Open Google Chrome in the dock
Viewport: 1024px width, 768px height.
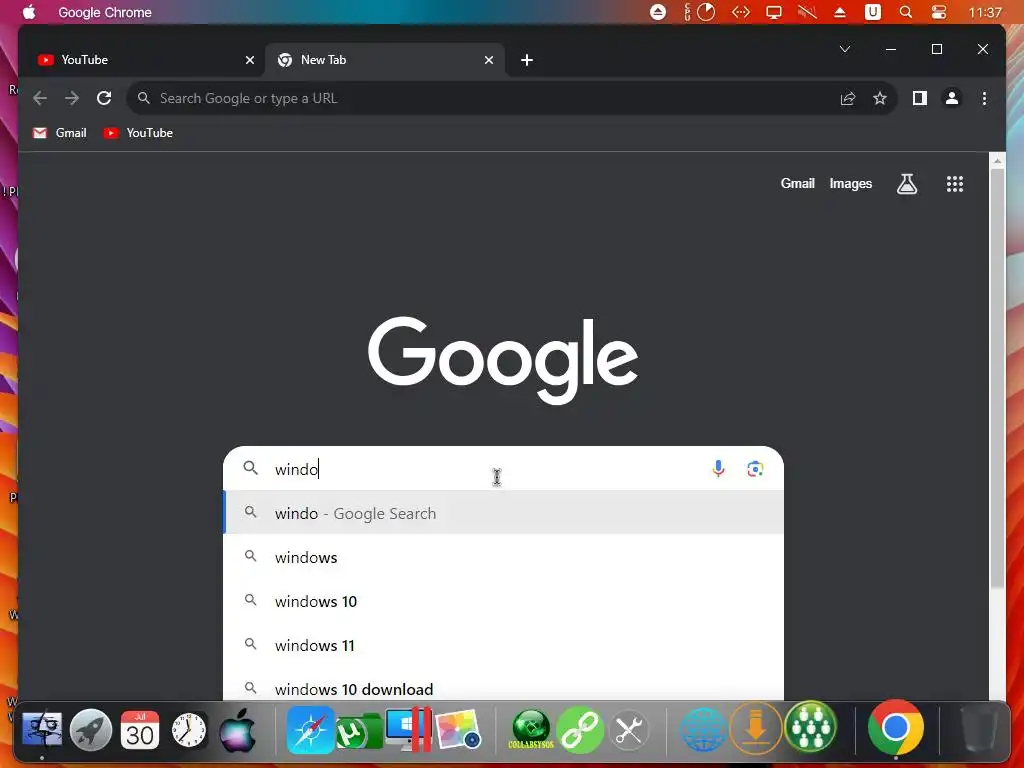click(895, 727)
